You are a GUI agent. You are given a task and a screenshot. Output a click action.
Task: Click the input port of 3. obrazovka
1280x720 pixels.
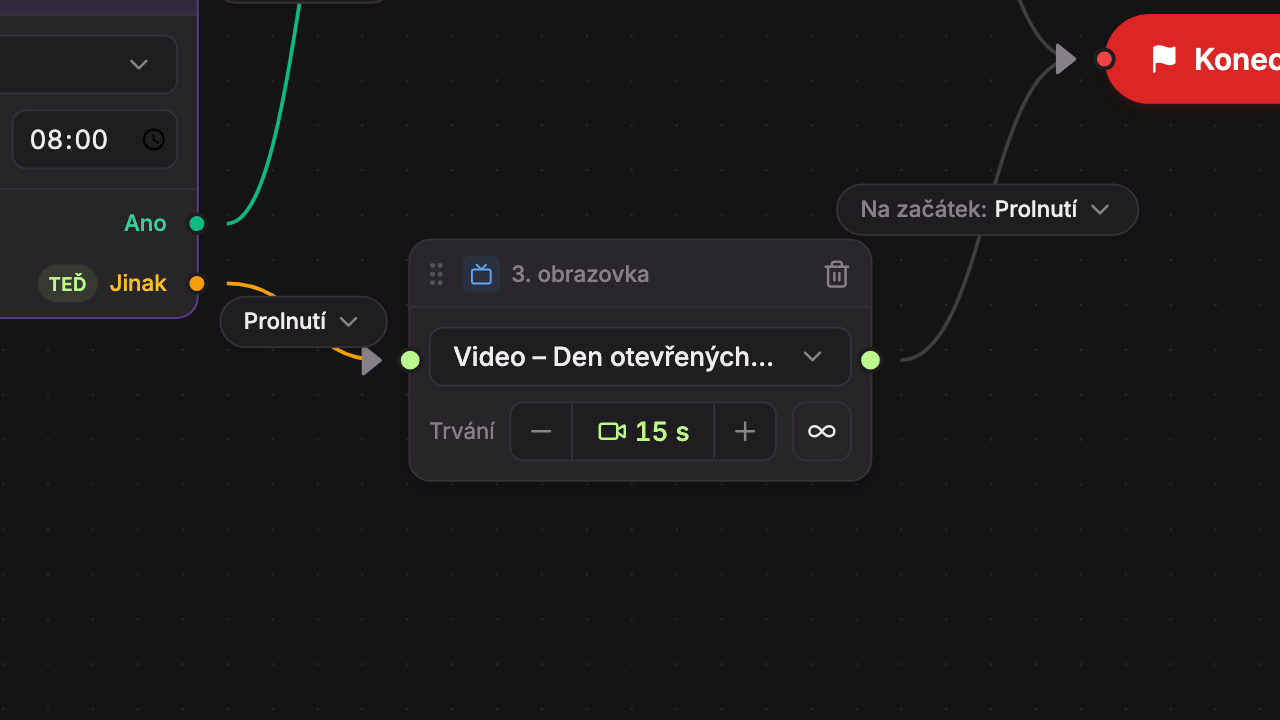tap(410, 360)
